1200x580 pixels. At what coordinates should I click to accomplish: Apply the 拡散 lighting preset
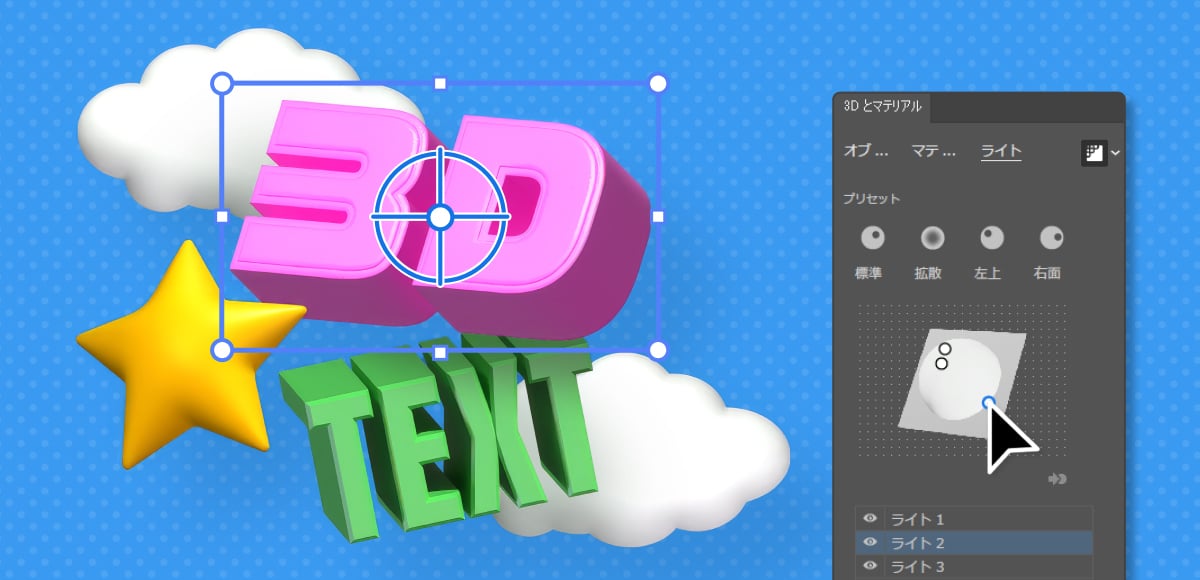pyautogui.click(x=932, y=238)
